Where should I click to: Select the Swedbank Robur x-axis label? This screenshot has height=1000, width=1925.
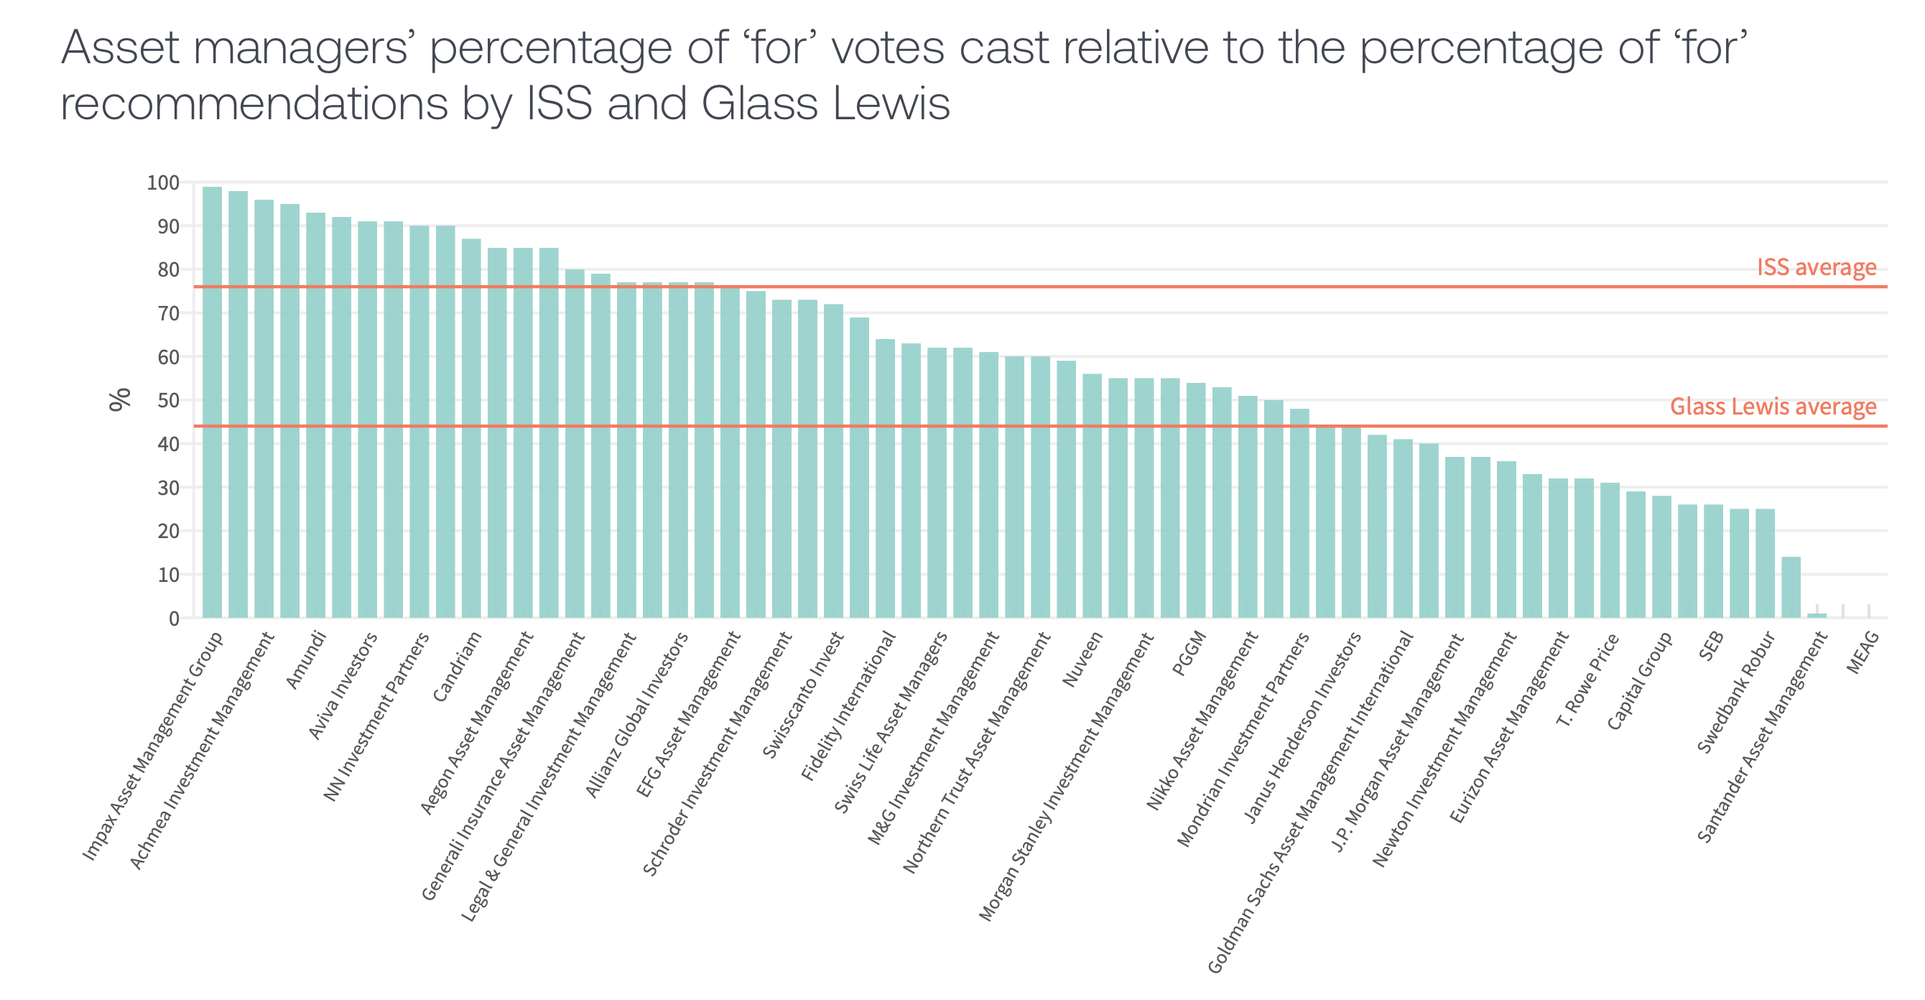coord(1736,692)
